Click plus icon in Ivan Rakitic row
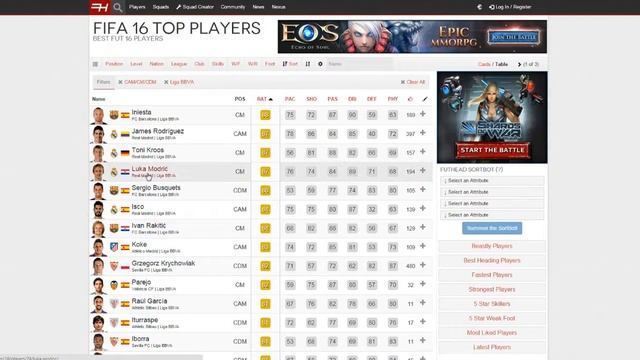 (423, 227)
